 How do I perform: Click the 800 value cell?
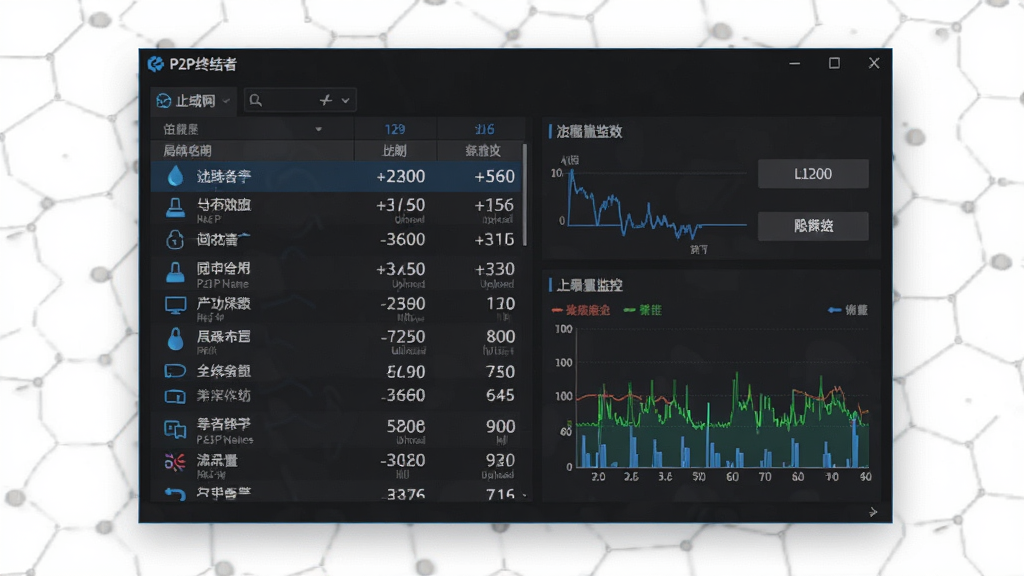click(500, 336)
